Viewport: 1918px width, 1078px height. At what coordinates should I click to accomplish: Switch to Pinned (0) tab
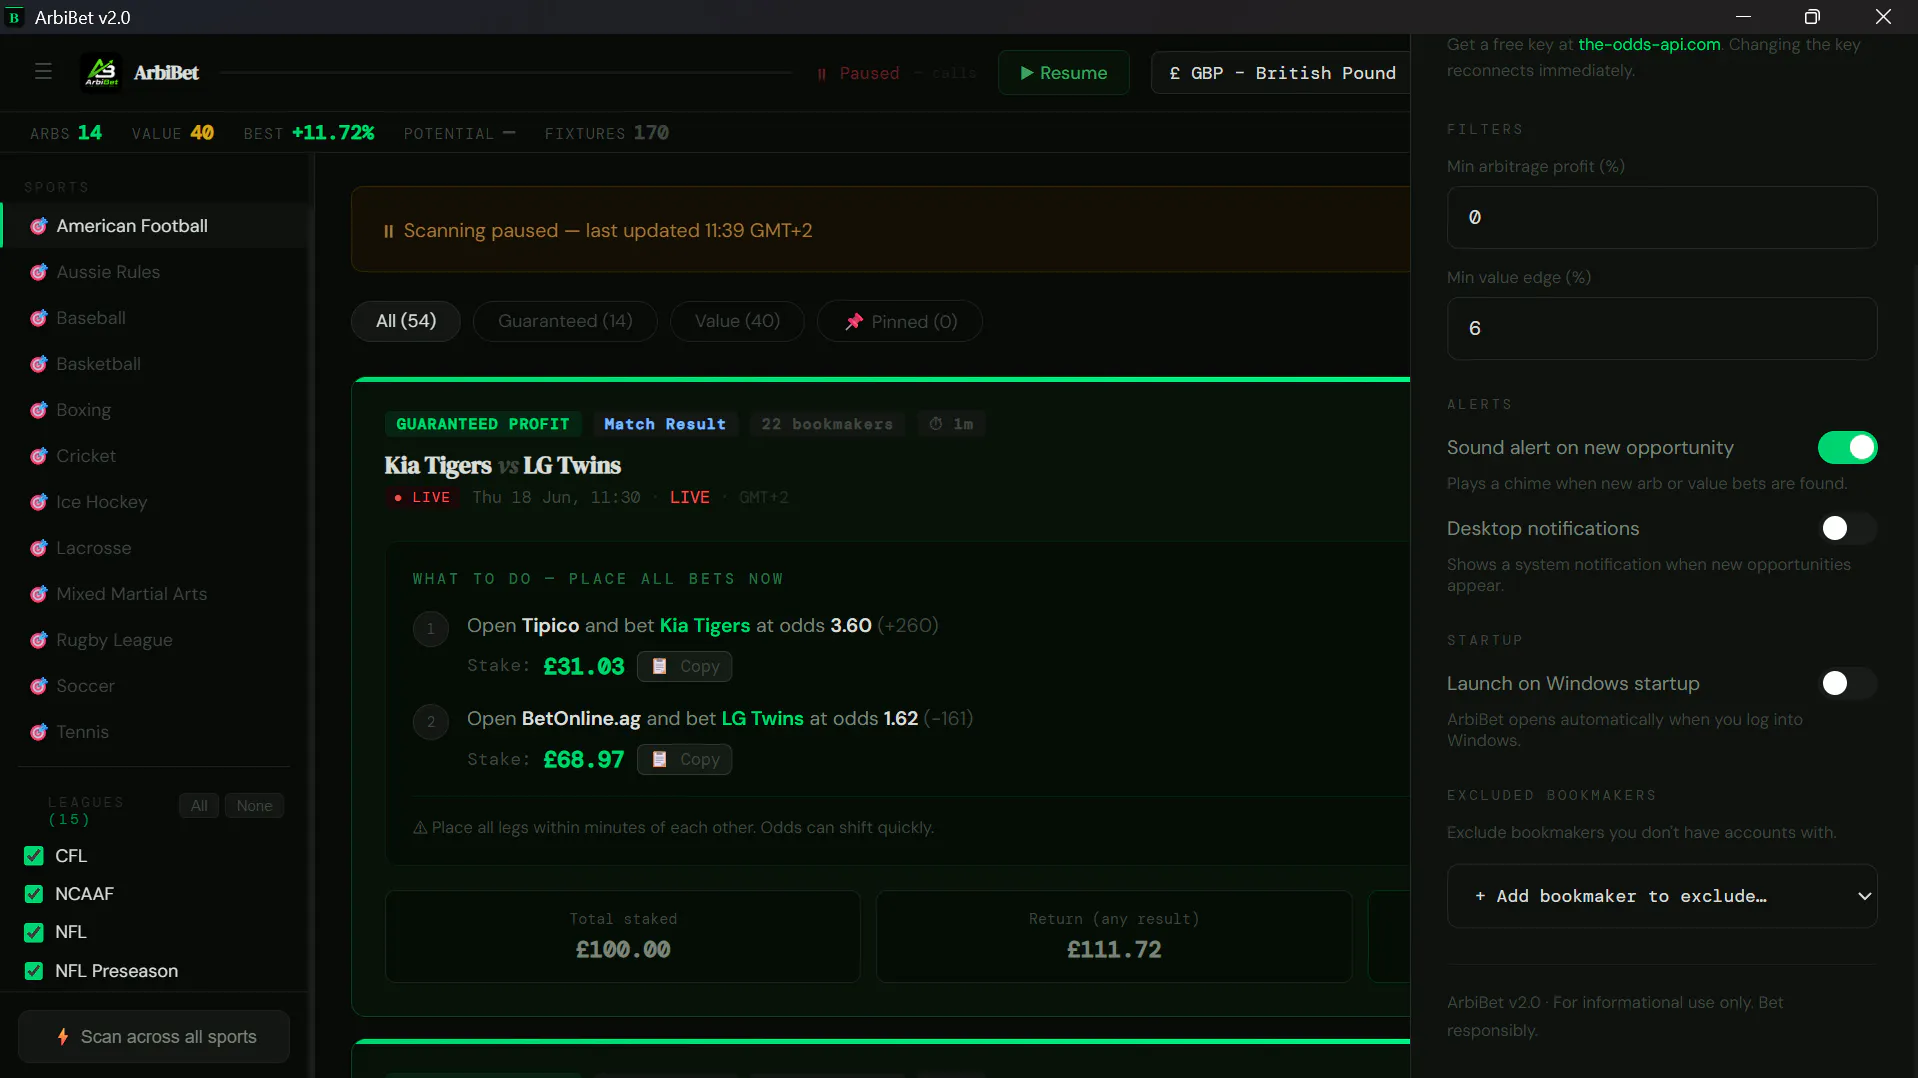click(x=900, y=321)
